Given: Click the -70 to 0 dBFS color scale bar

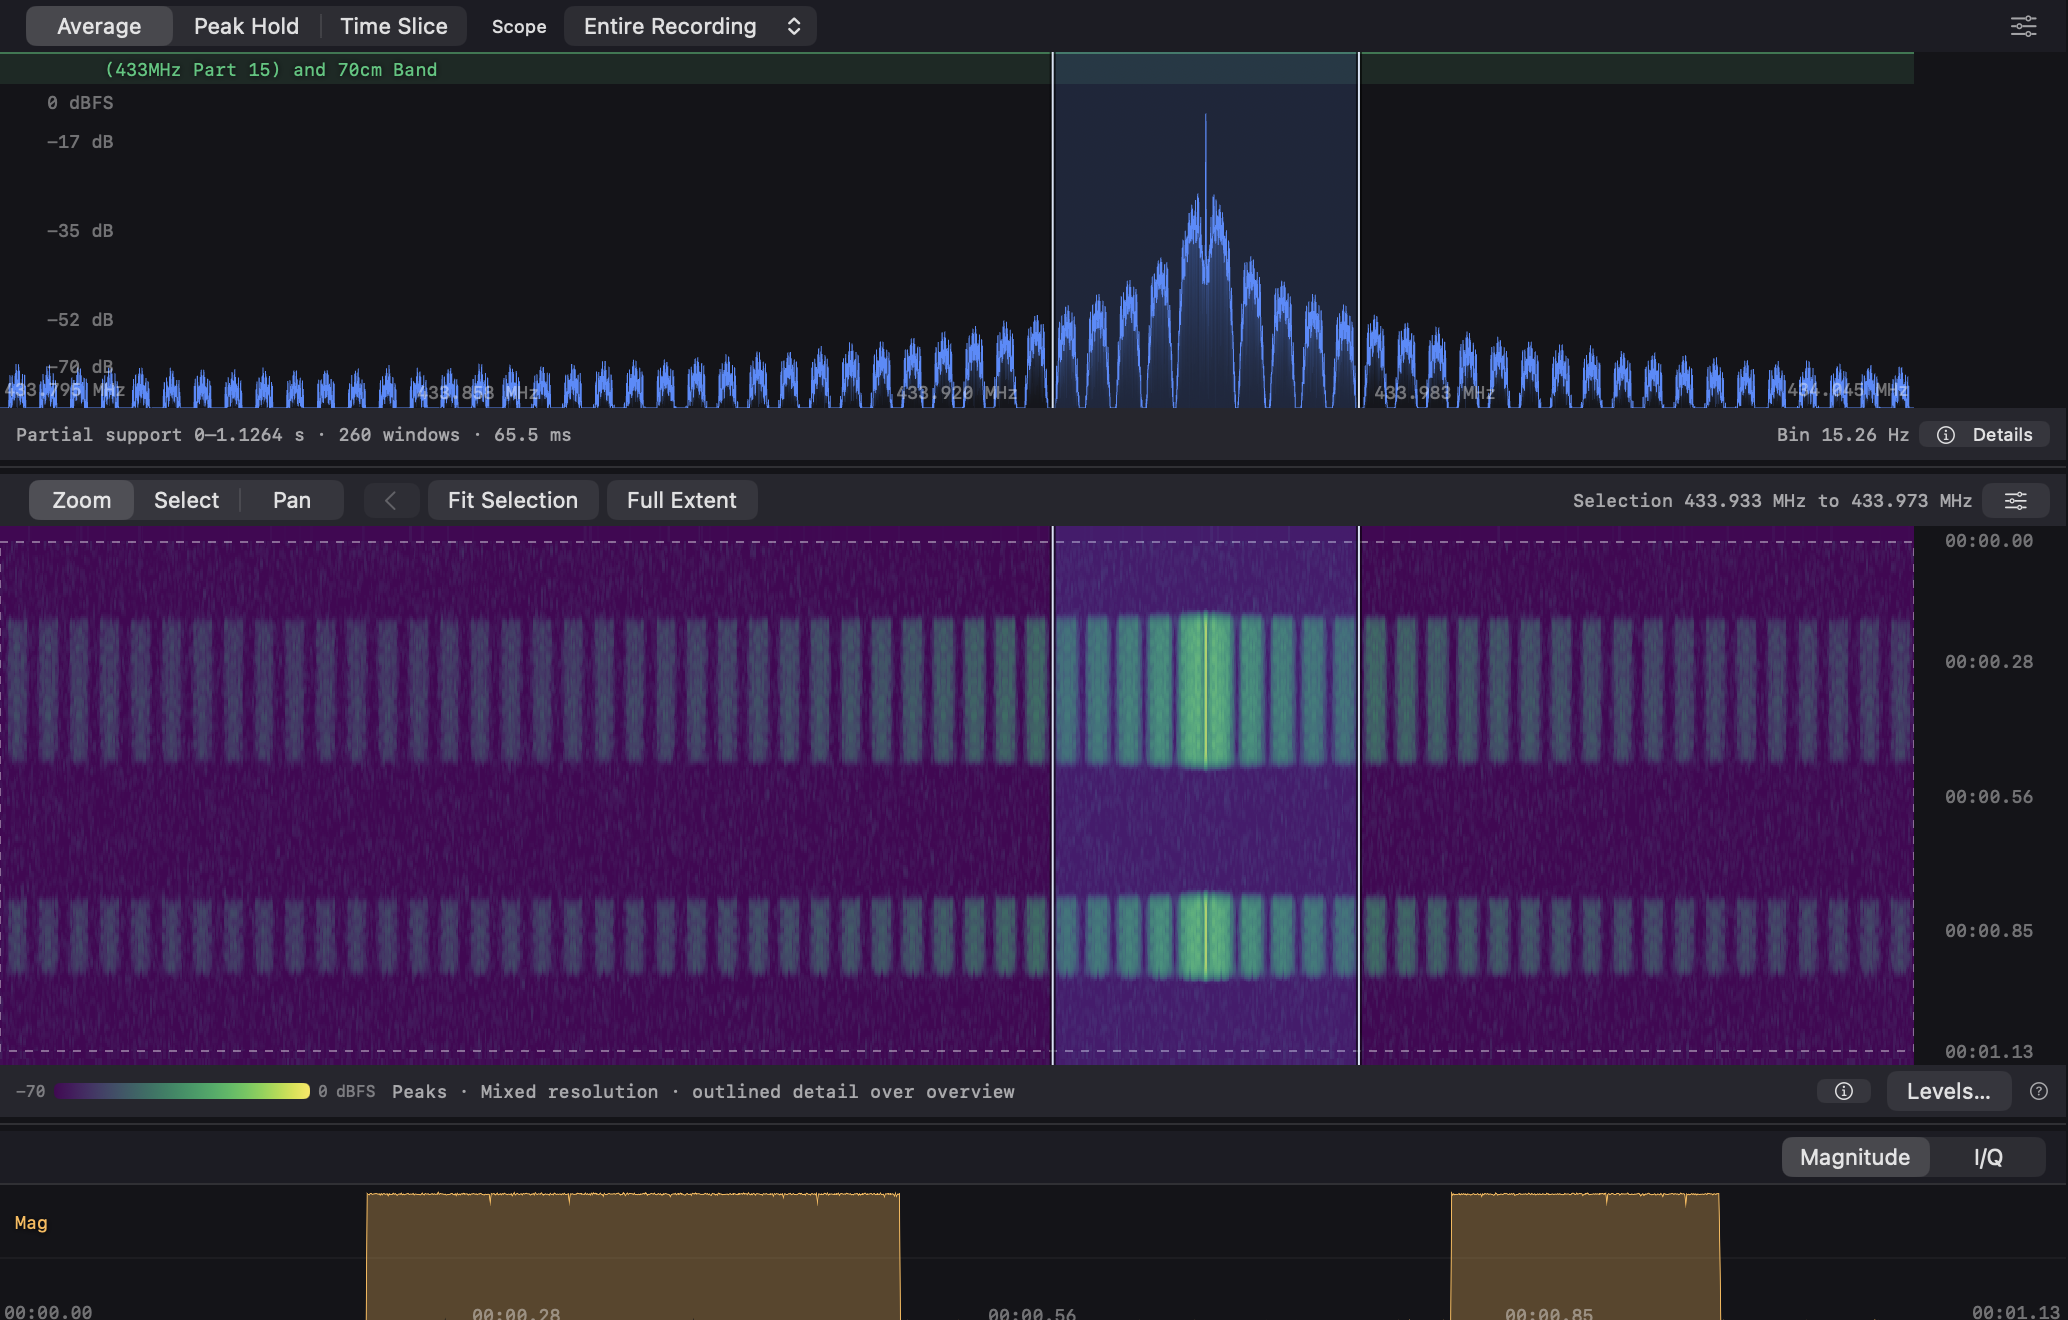Looking at the screenshot, I should [181, 1091].
